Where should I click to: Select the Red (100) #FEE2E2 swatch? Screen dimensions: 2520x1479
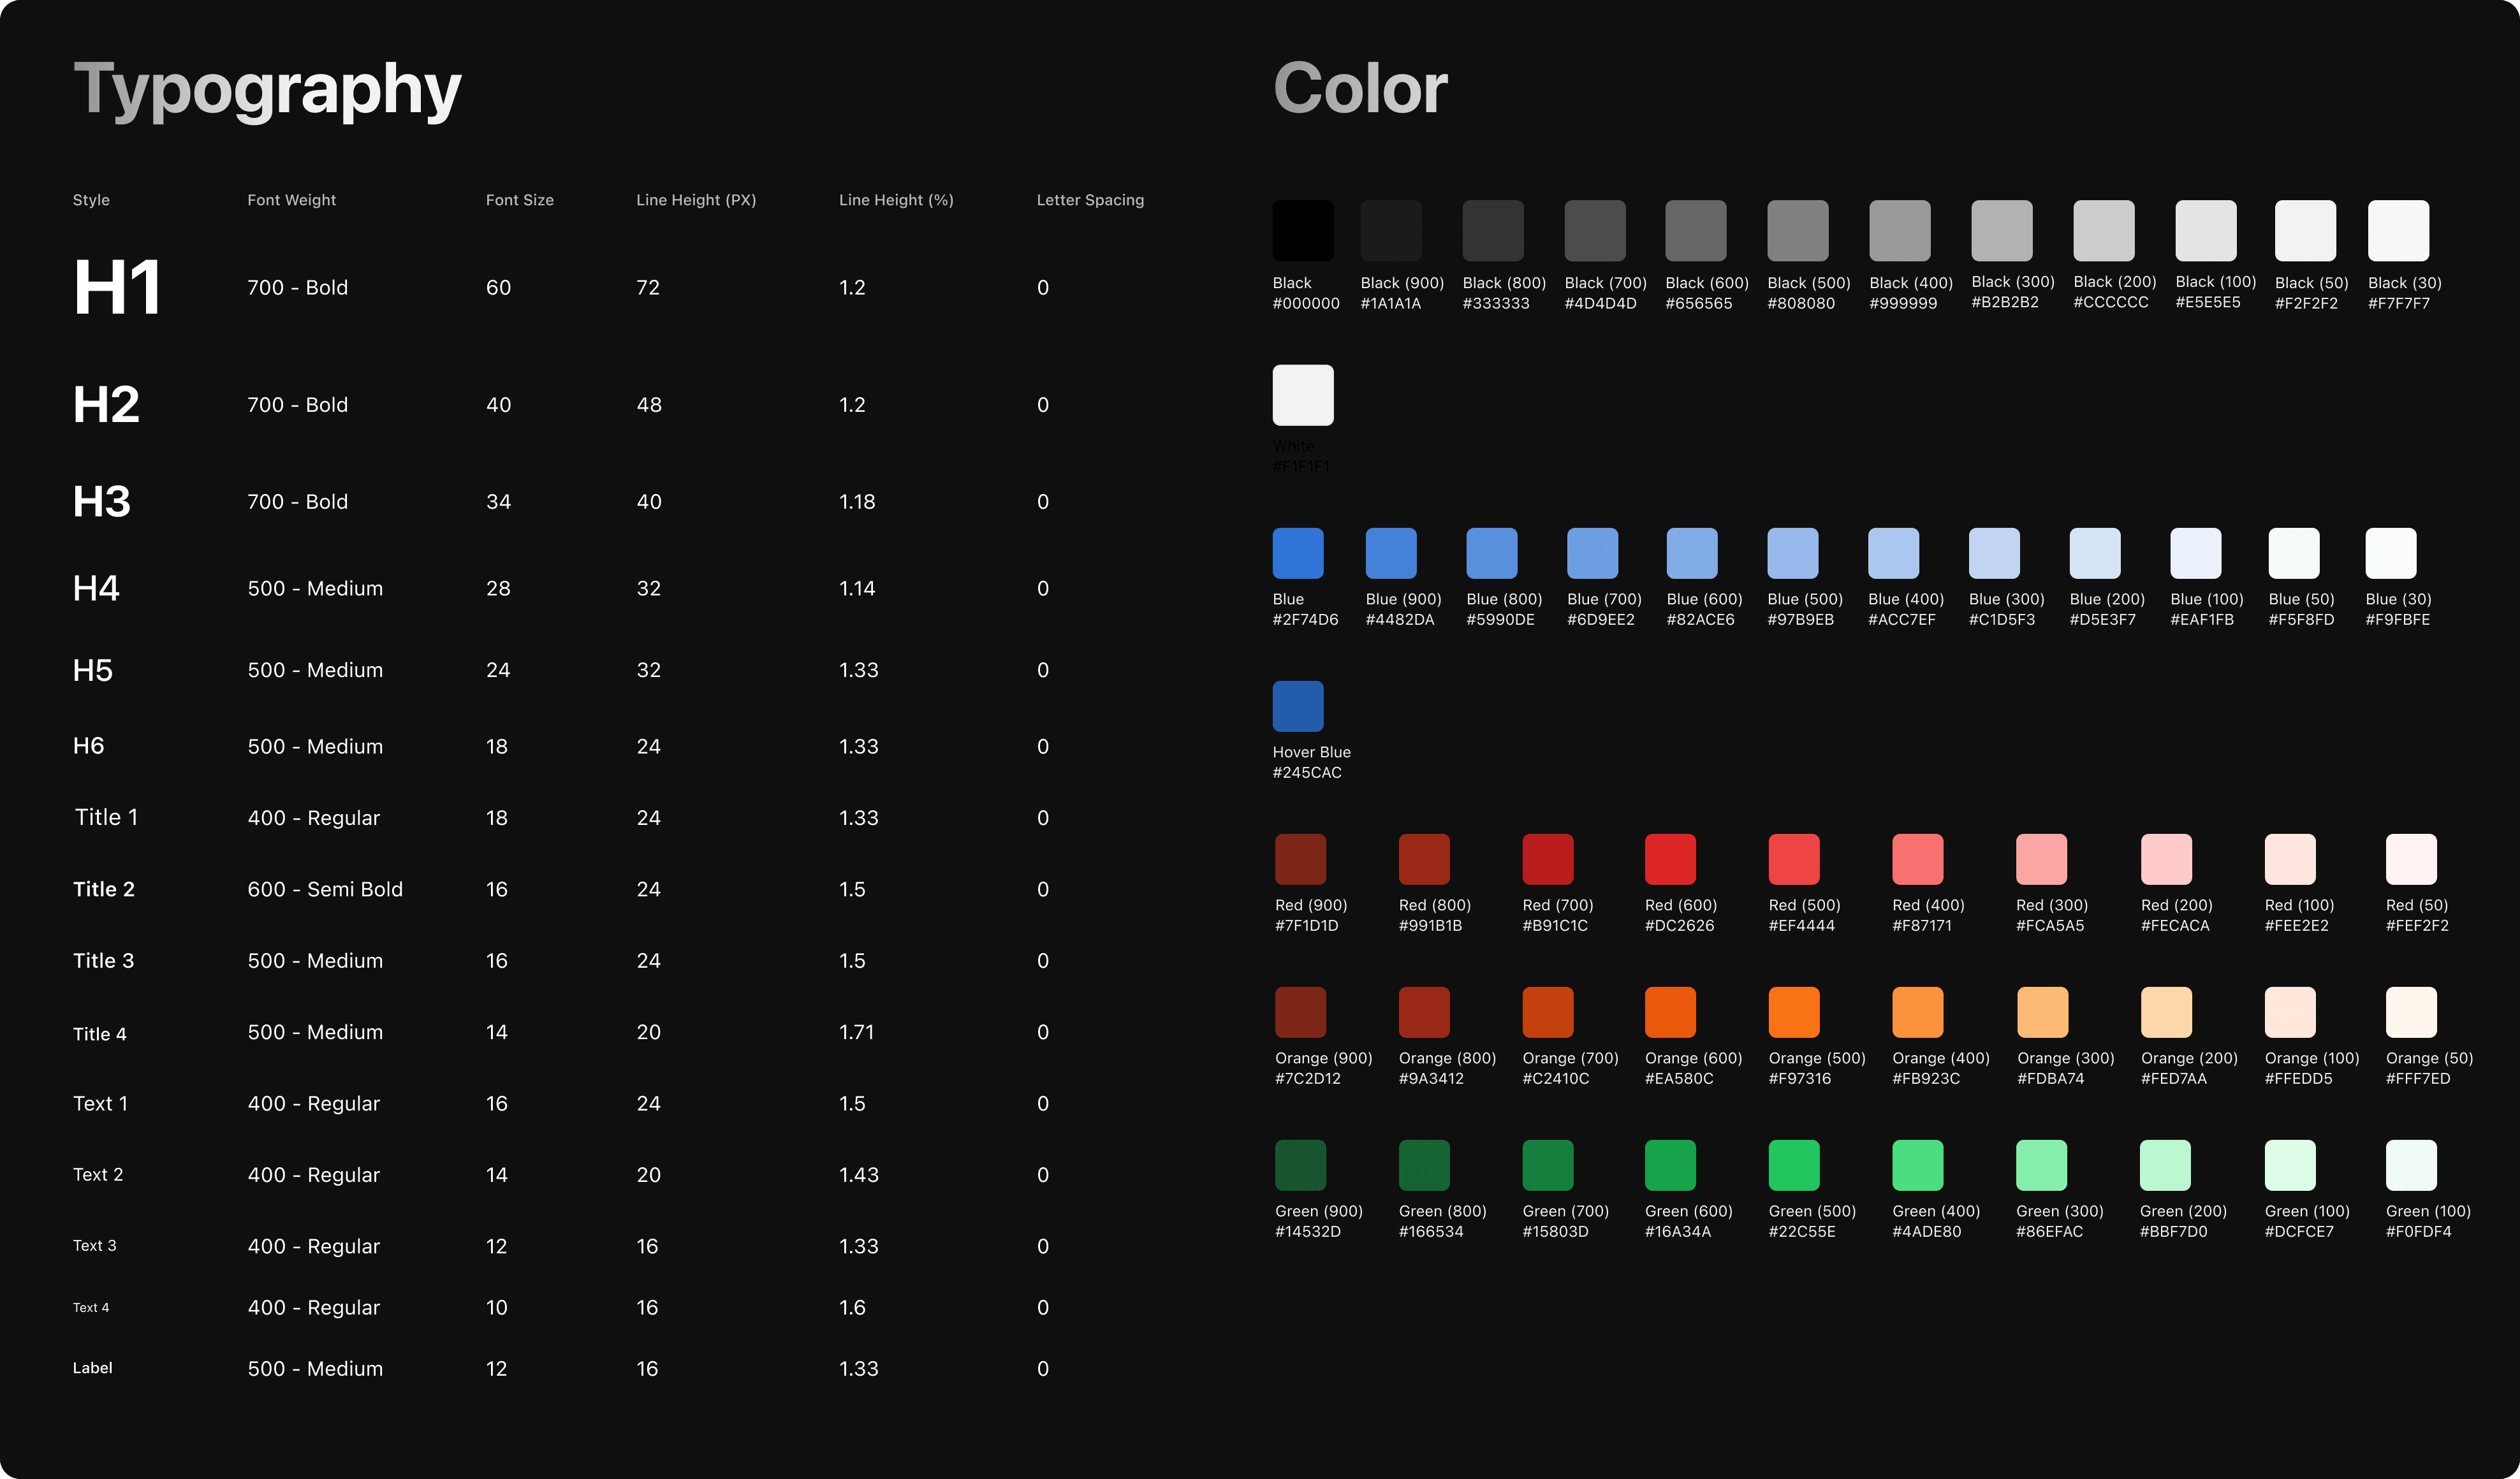click(x=2290, y=859)
